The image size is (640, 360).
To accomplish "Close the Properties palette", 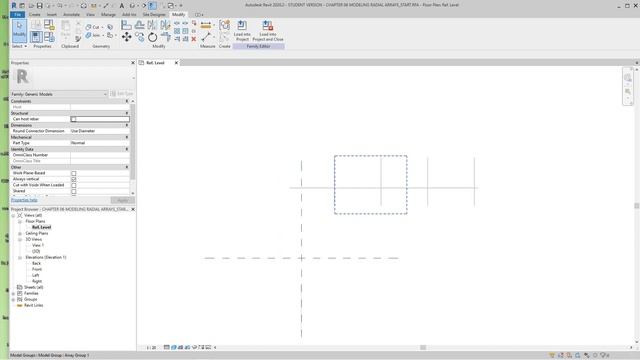I will coord(133,63).
